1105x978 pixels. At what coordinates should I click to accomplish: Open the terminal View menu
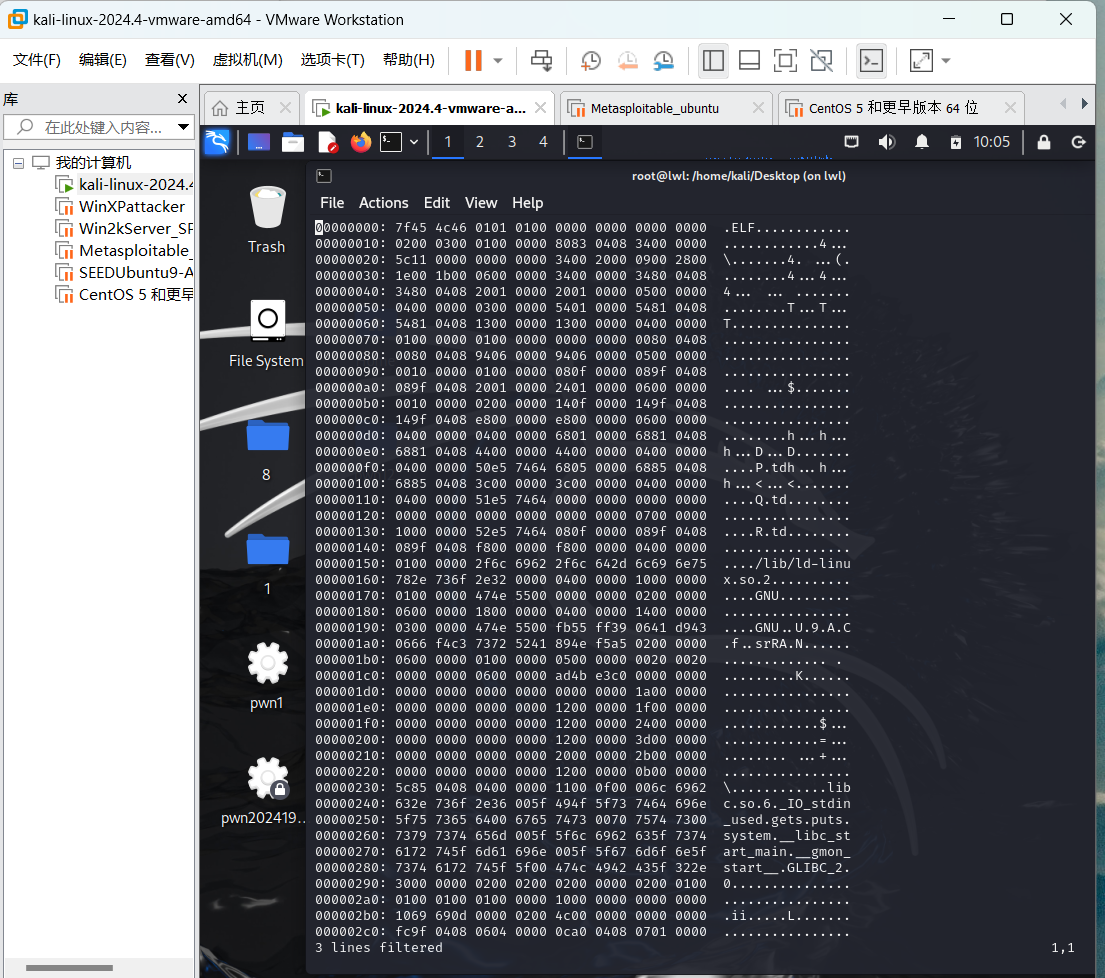(481, 203)
